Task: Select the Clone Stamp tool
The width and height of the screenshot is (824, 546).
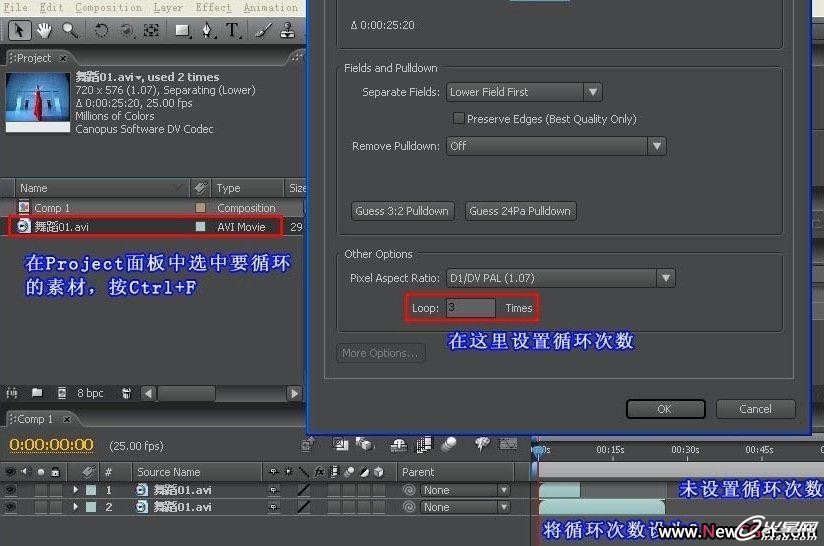Action: point(285,30)
